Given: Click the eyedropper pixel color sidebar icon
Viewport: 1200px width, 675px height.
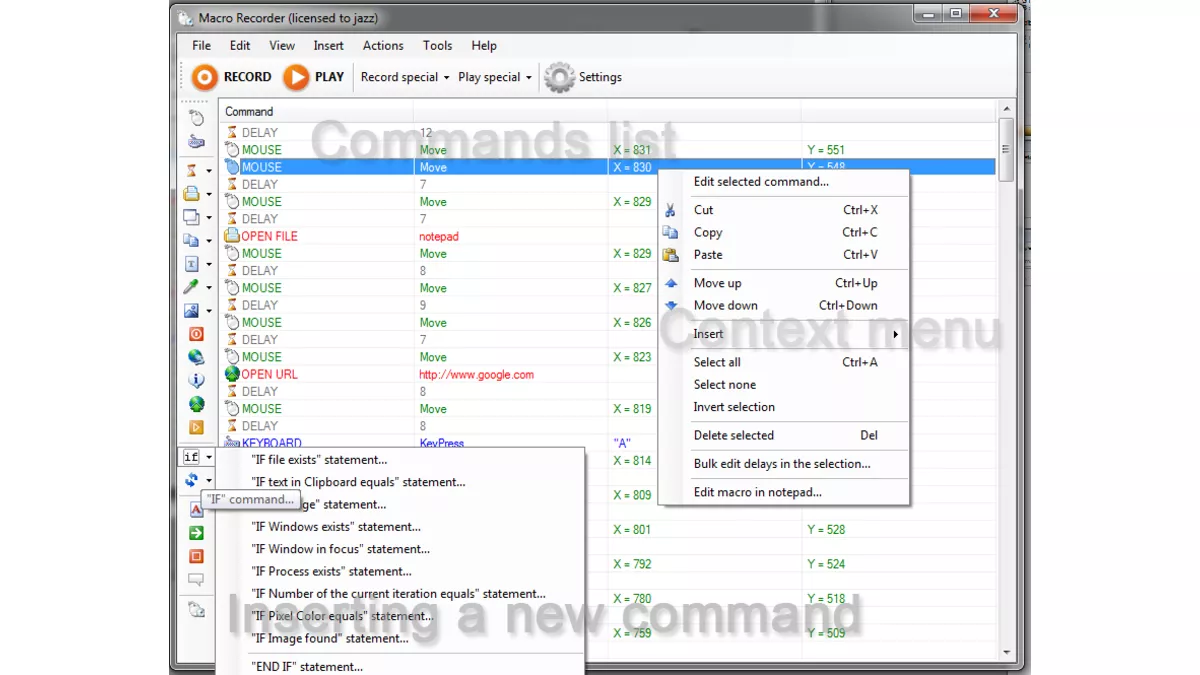Looking at the screenshot, I should tap(192, 287).
